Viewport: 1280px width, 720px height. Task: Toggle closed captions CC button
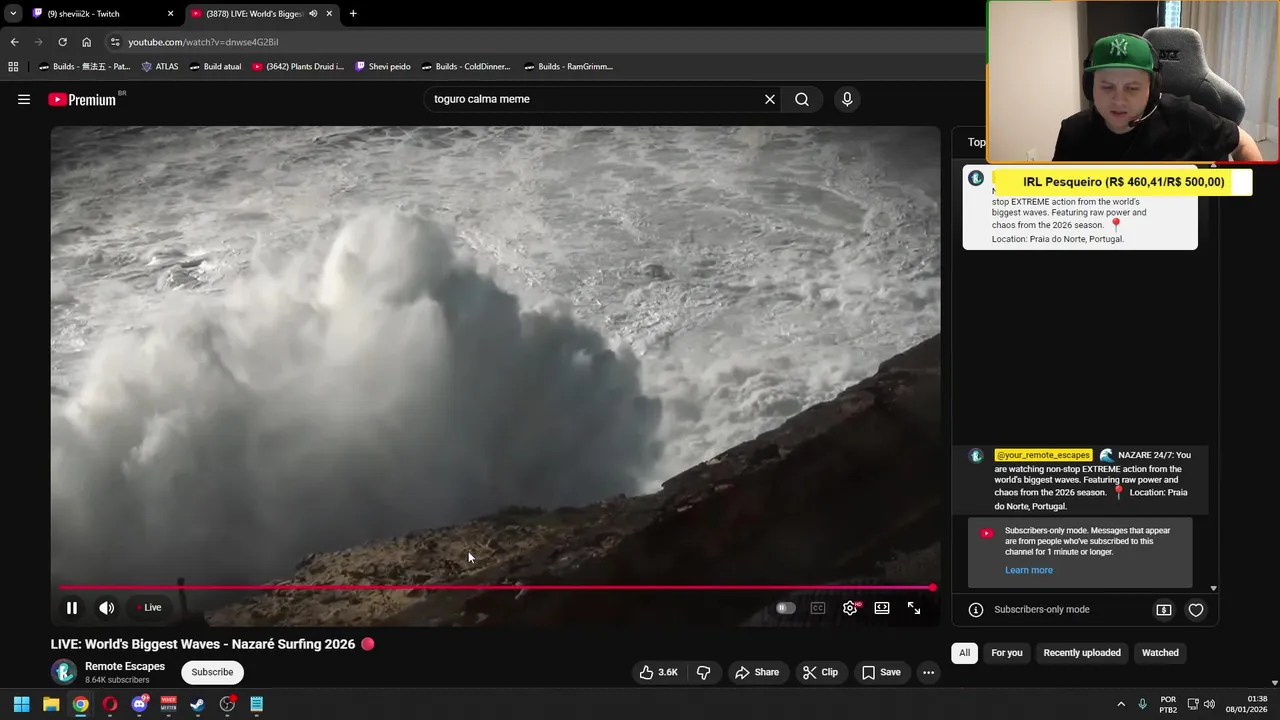coord(817,607)
